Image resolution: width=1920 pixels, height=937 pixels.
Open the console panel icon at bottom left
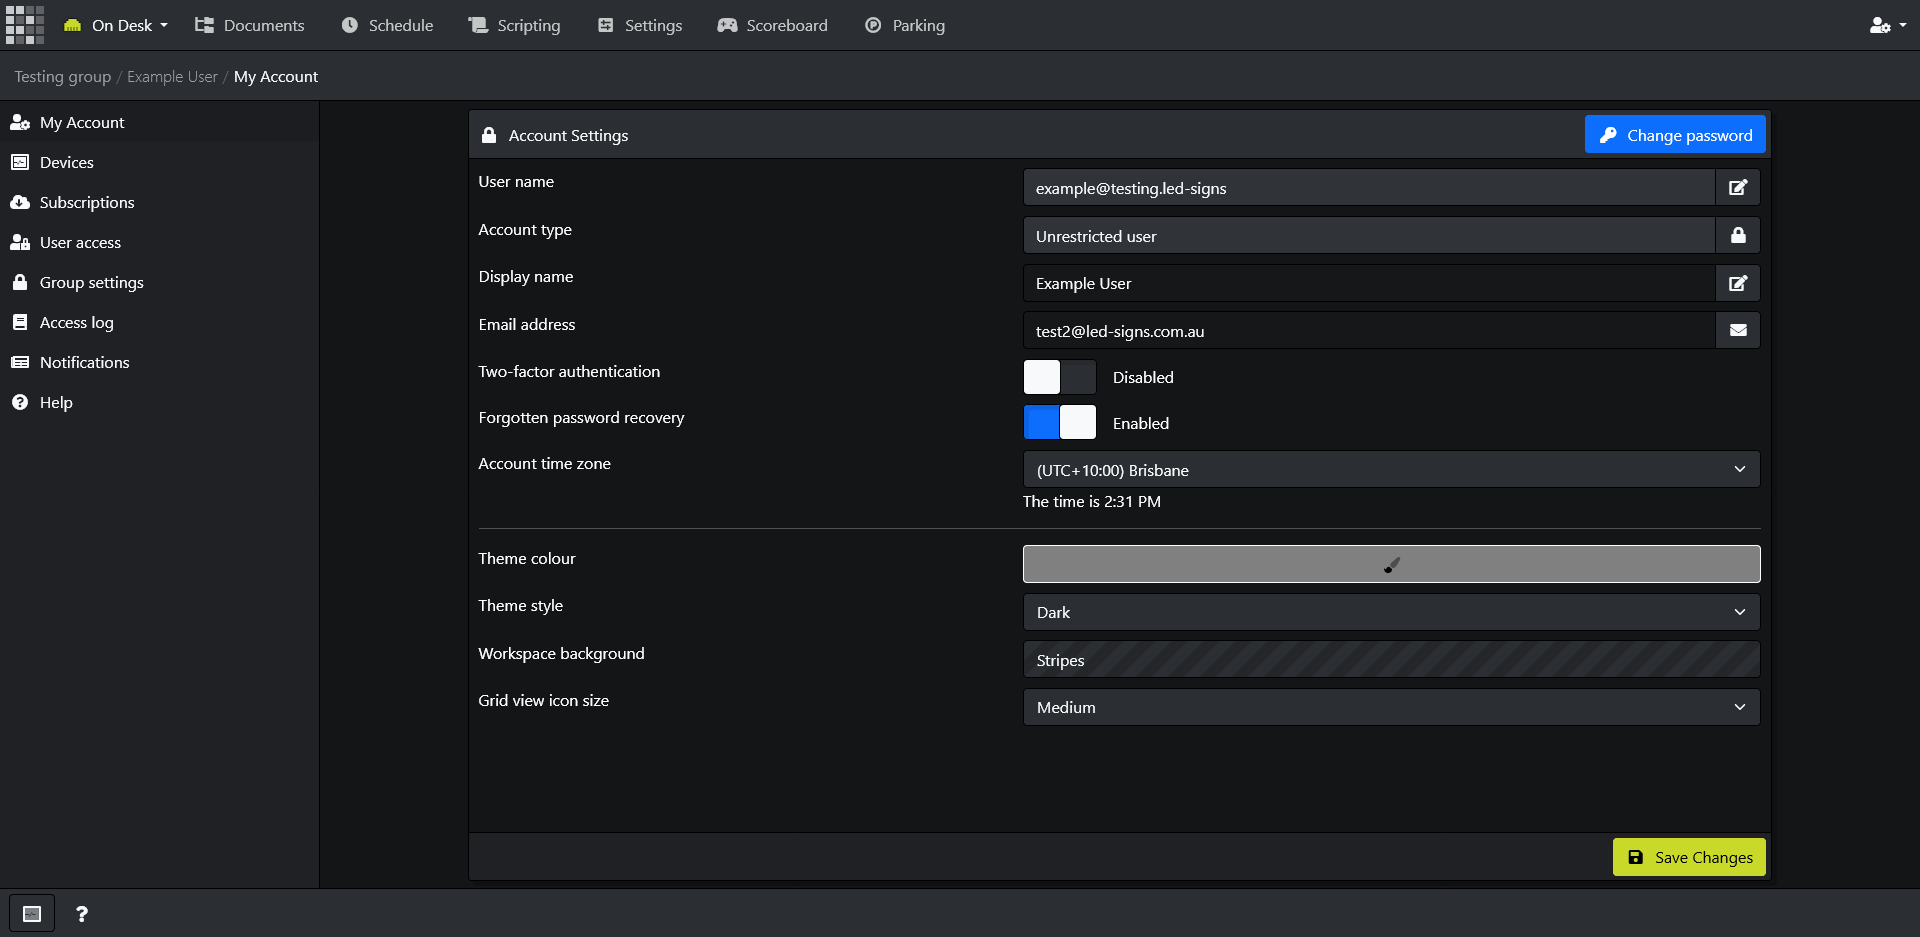pyautogui.click(x=32, y=914)
